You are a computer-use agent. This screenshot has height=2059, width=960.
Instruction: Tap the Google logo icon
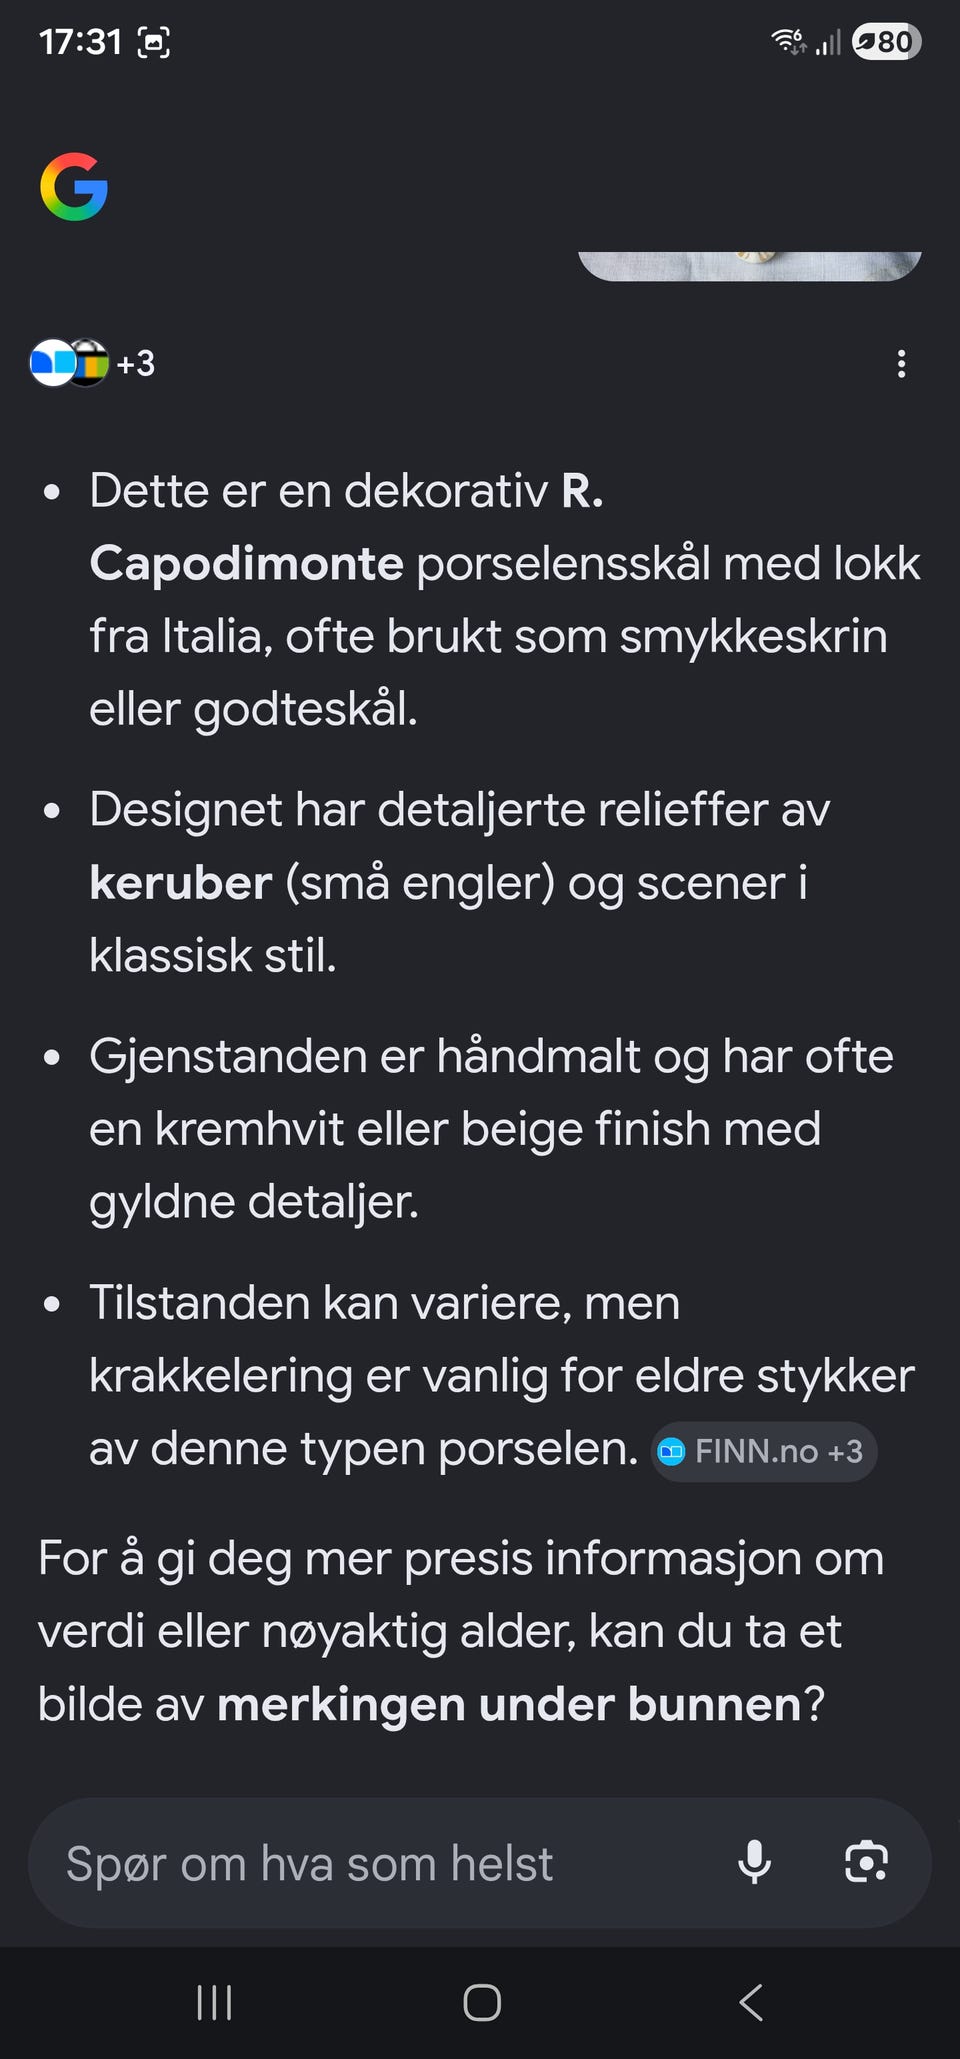click(74, 187)
